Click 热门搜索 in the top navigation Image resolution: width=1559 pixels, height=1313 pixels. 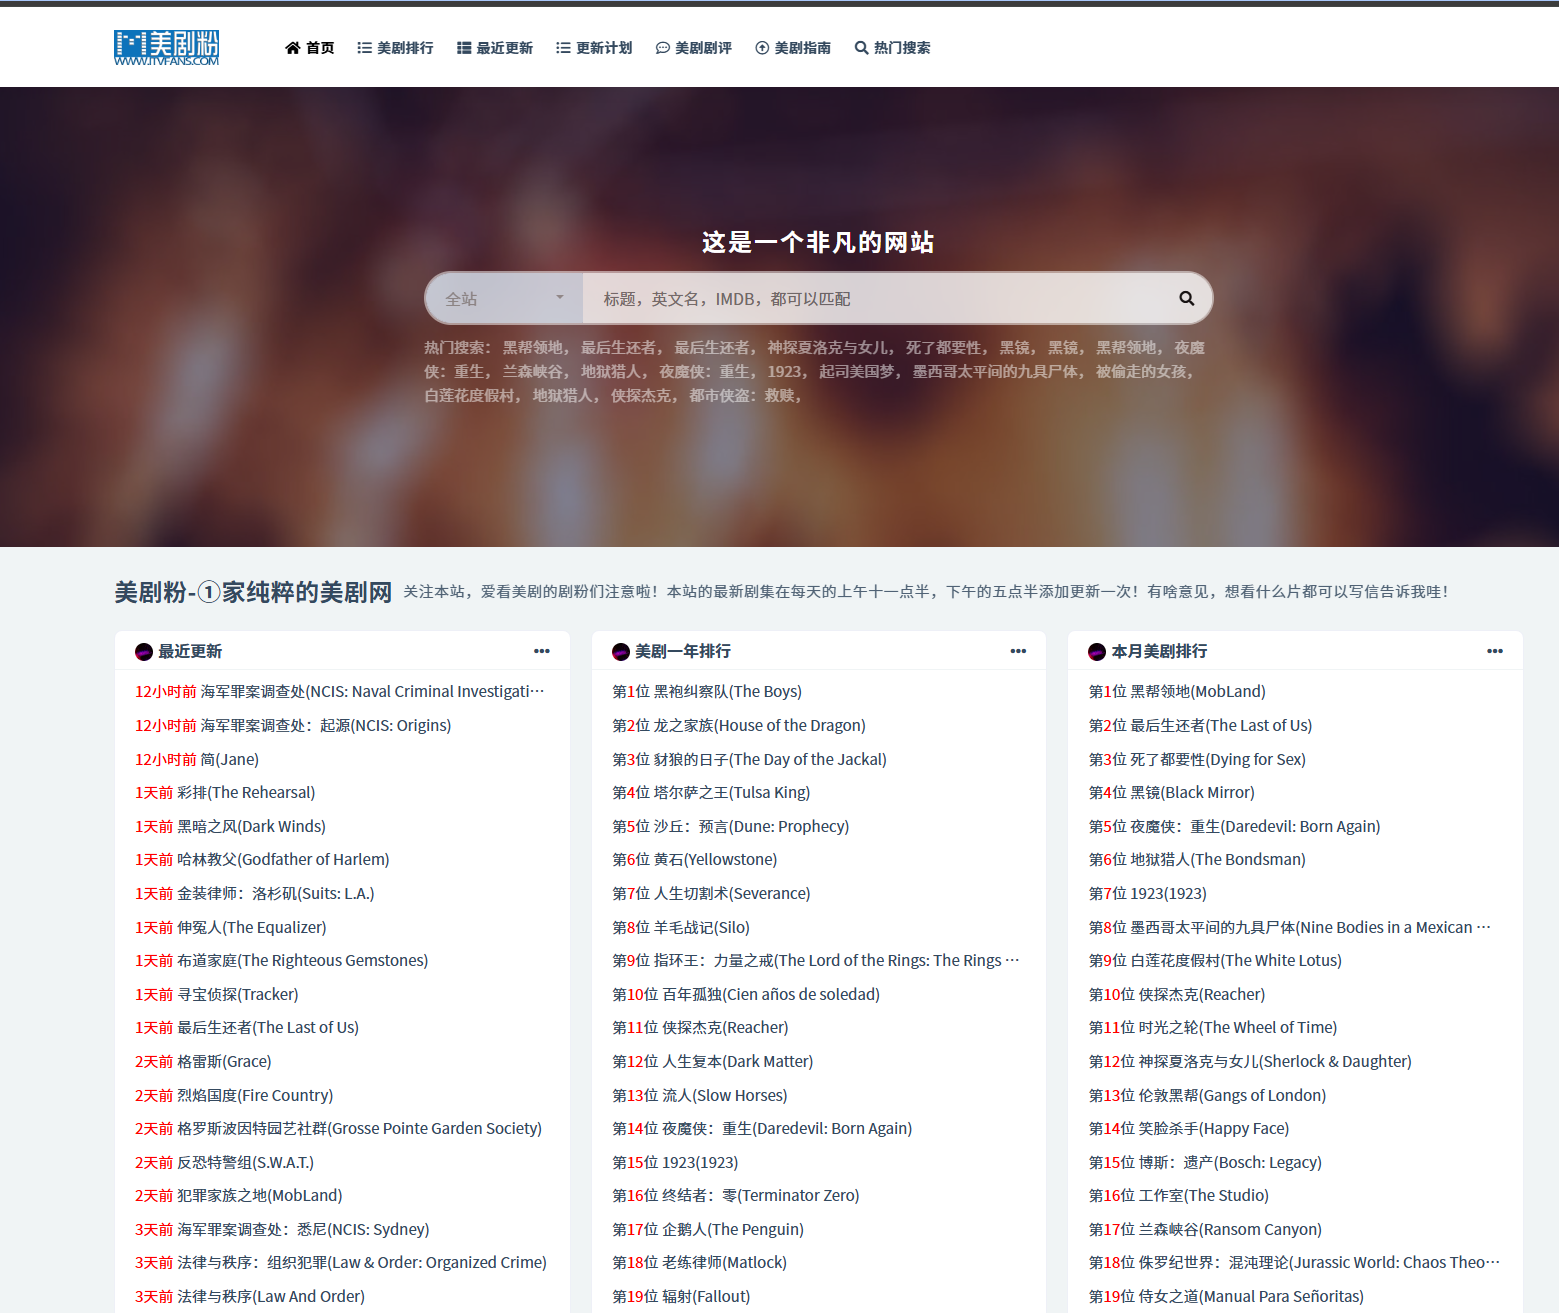coord(892,48)
